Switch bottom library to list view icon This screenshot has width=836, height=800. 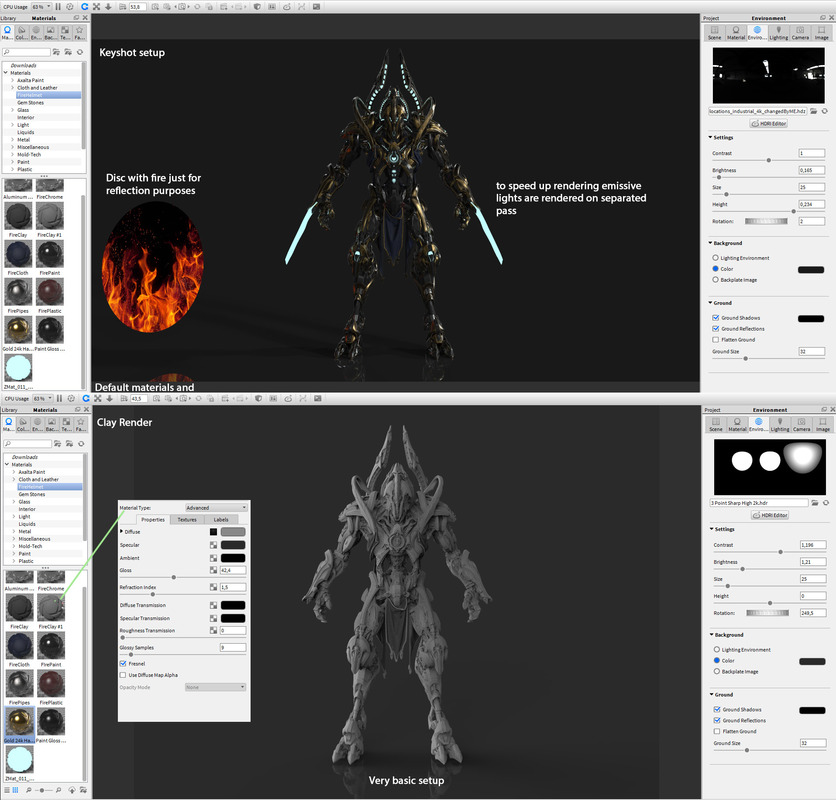7,790
